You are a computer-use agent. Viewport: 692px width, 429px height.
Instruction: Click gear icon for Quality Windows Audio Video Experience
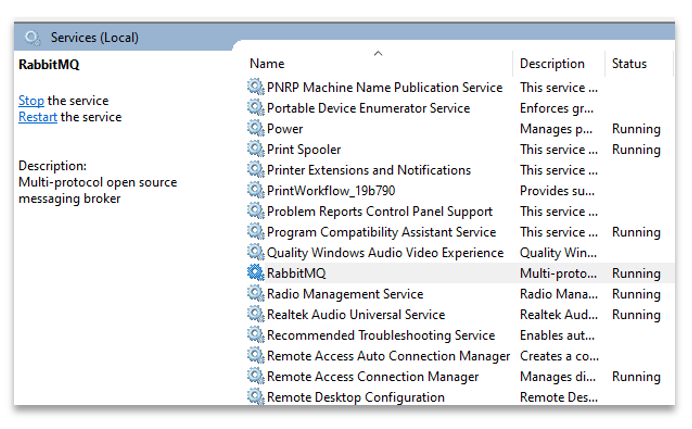click(x=256, y=252)
